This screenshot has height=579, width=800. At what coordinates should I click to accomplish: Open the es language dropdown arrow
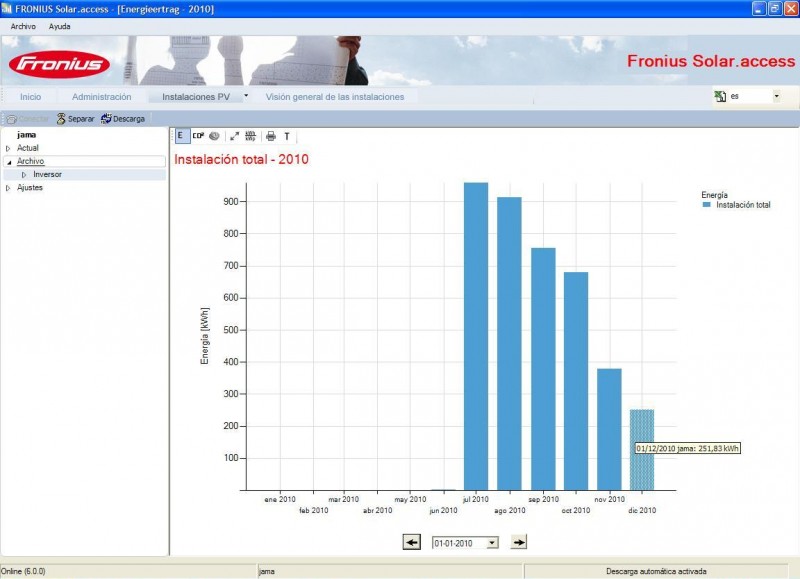coord(777,96)
